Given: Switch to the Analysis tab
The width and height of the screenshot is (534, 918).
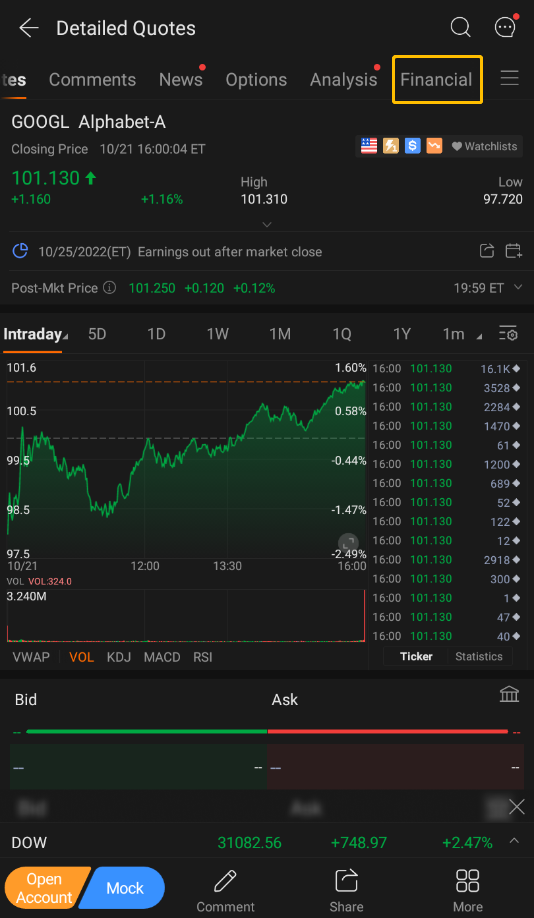Looking at the screenshot, I should (344, 80).
